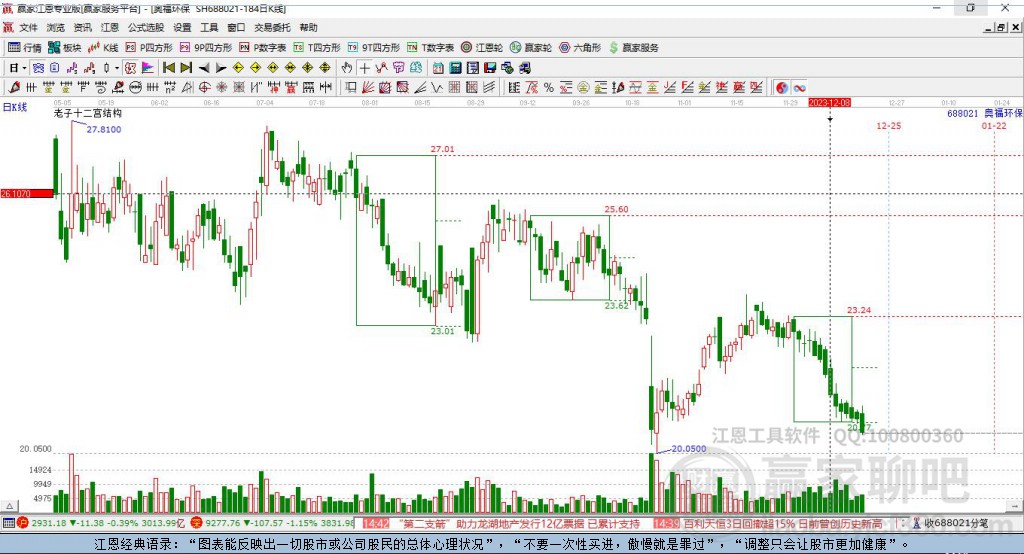Open the 浏览 menu
This screenshot has height=554, width=1024.
click(56, 27)
